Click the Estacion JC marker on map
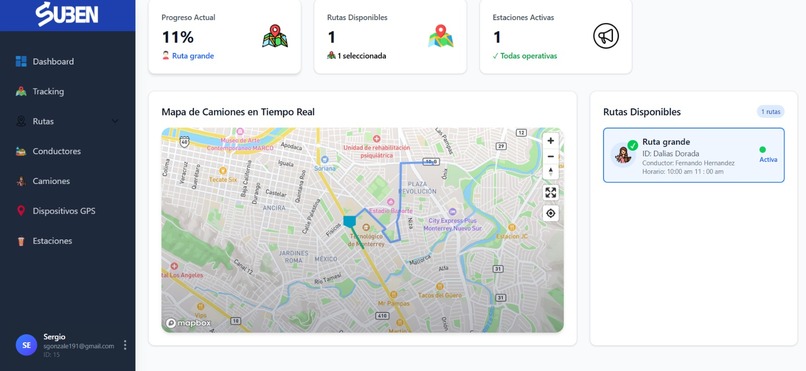 pyautogui.click(x=511, y=227)
